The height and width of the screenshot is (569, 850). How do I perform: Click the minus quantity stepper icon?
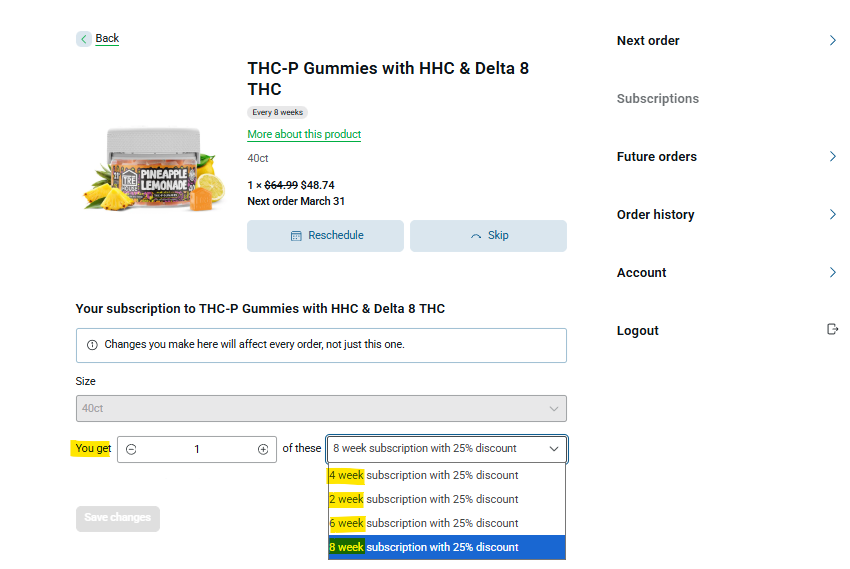pos(131,449)
